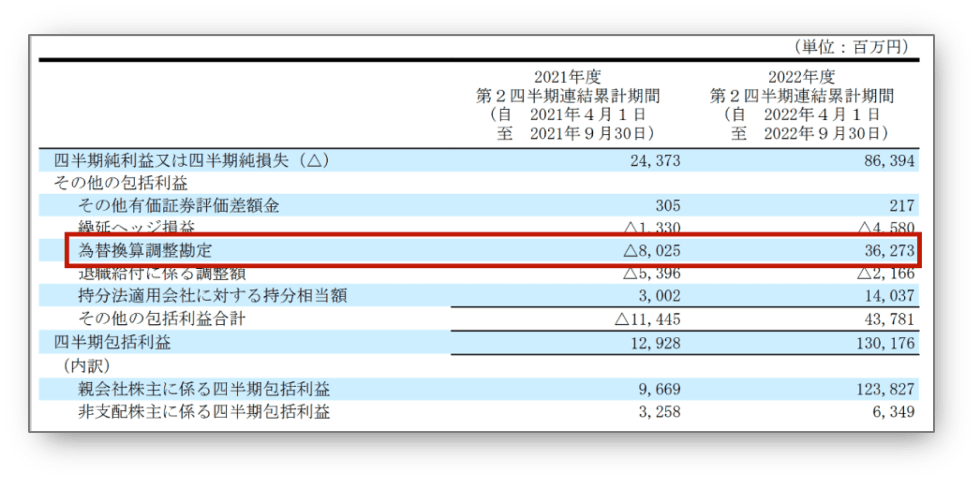The height and width of the screenshot is (482, 978).
Task: Click the 単位：百万円 unit note
Action: [851, 47]
